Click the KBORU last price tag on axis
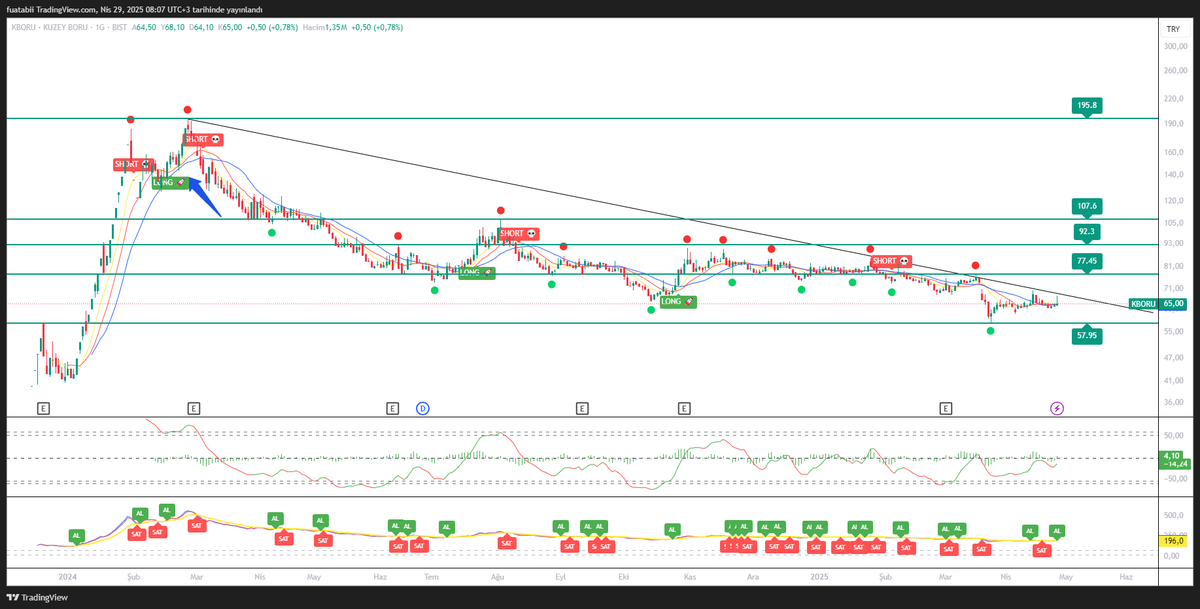 (x=1143, y=303)
